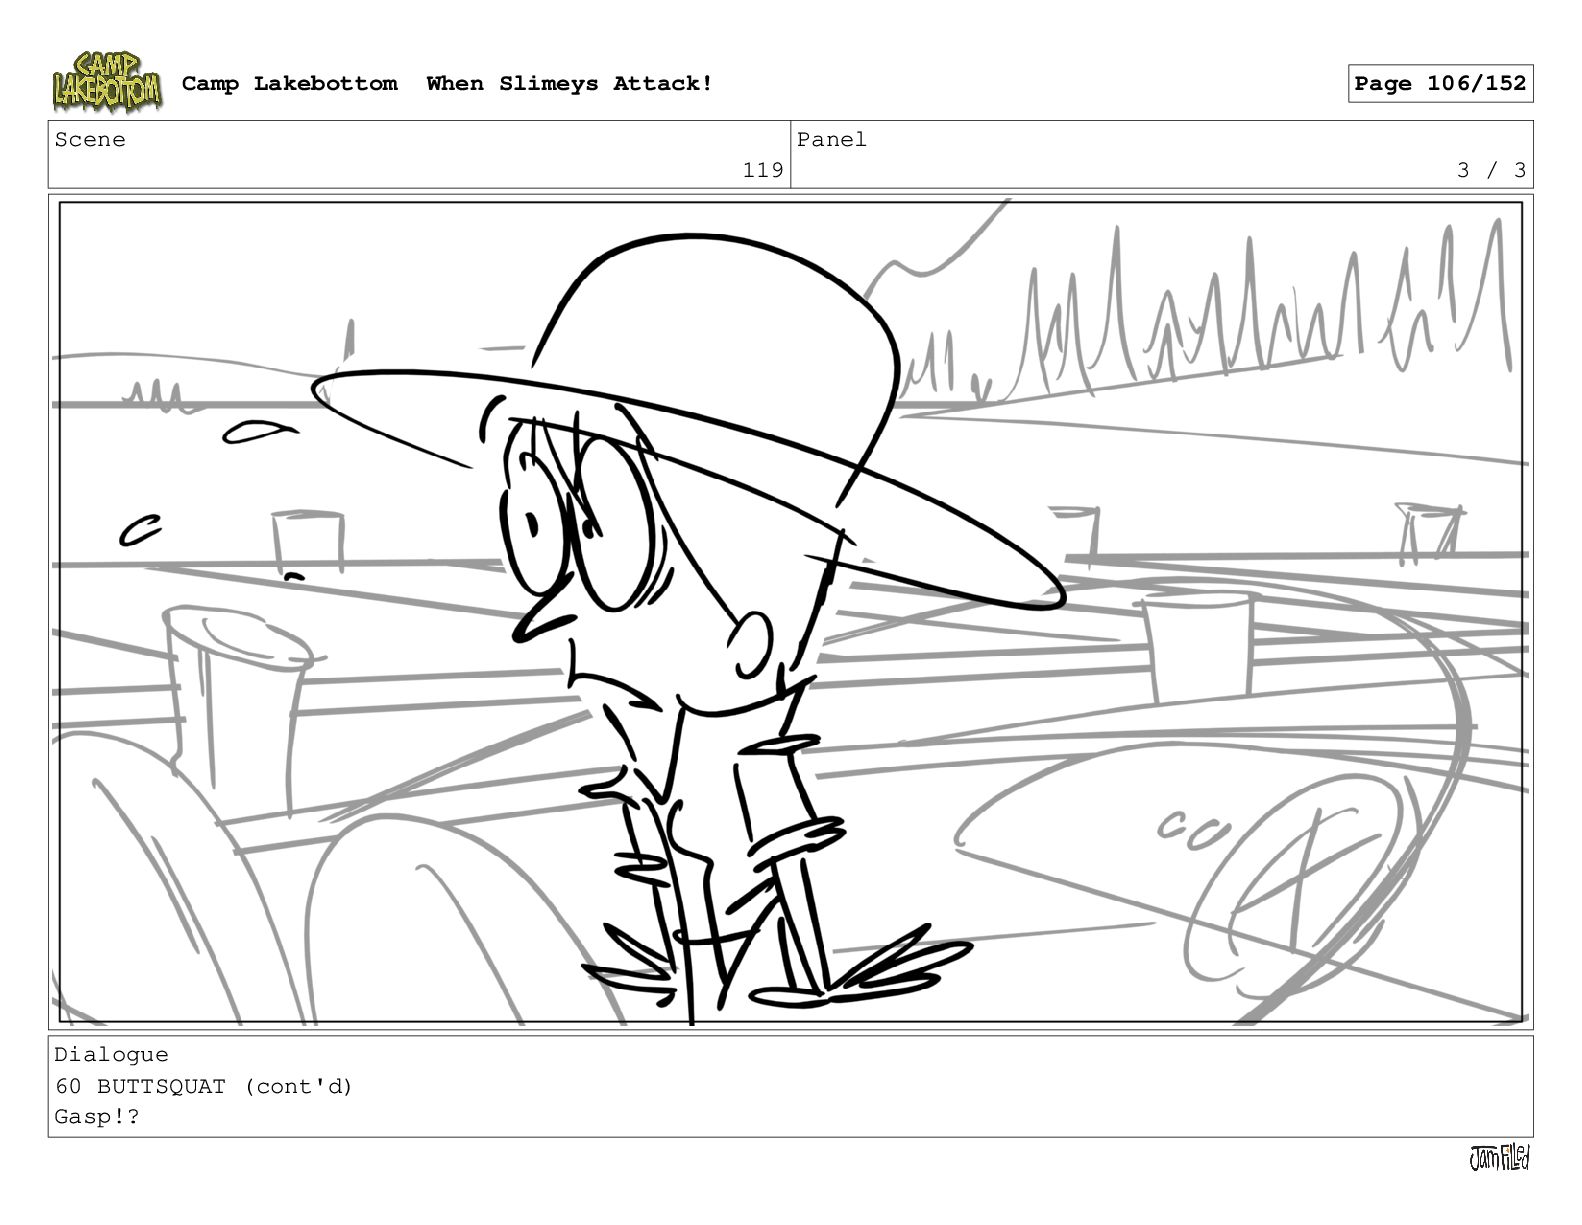The height and width of the screenshot is (1225, 1582).
Task: Click the 'Page 106/152' box
Action: click(x=1440, y=84)
